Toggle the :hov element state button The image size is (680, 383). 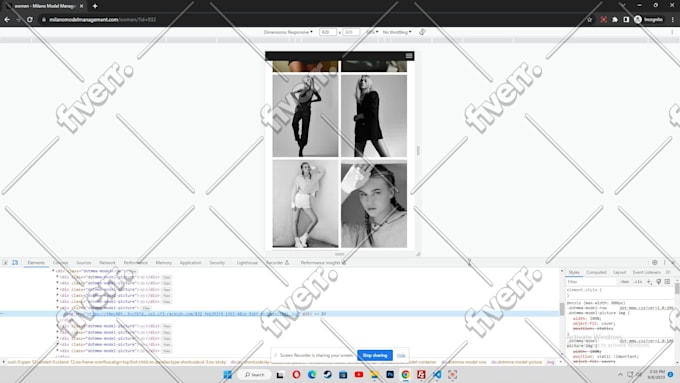[624, 282]
